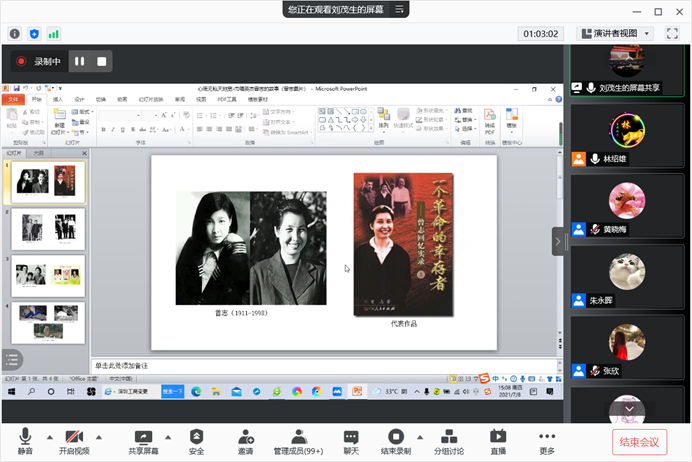Click 结束会议 to end meeting
Image resolution: width=692 pixels, height=462 pixels.
(x=638, y=442)
